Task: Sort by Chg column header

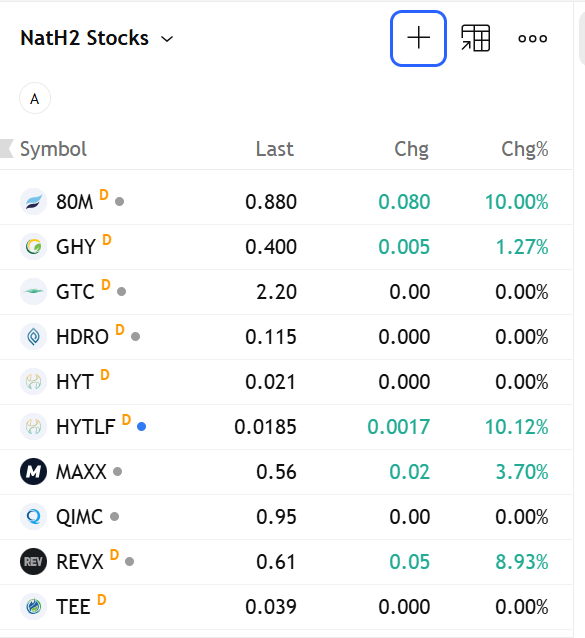Action: coord(411,149)
